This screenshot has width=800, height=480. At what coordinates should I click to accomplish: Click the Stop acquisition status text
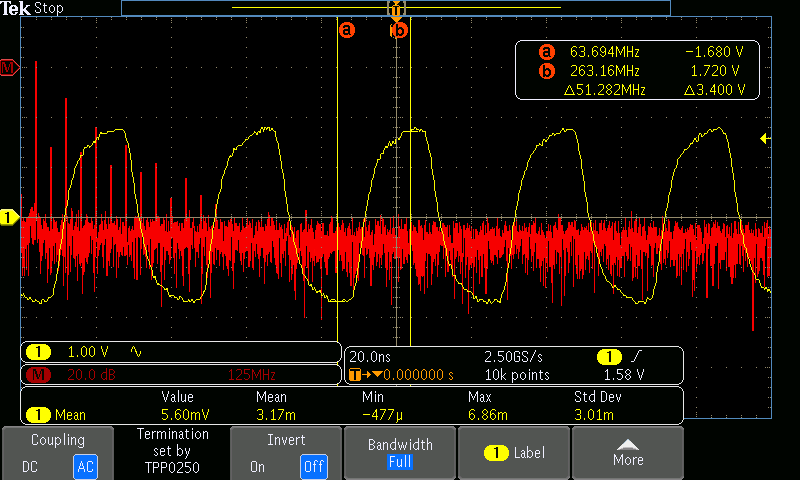[x=49, y=8]
